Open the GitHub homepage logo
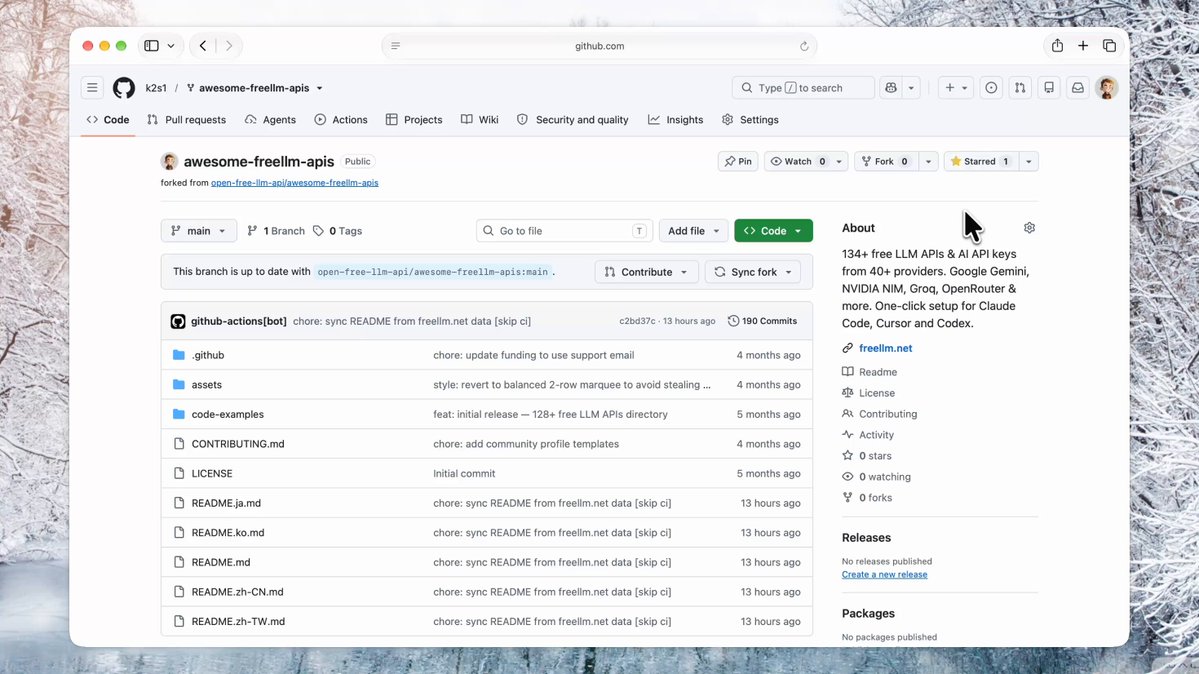This screenshot has height=674, width=1199. (124, 88)
